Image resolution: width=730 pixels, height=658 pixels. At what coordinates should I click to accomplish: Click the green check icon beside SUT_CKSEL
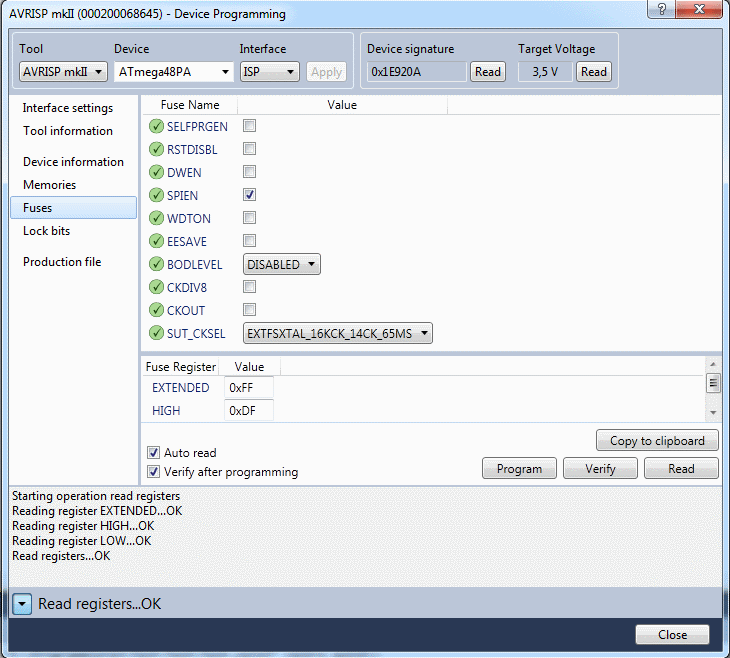[156, 333]
